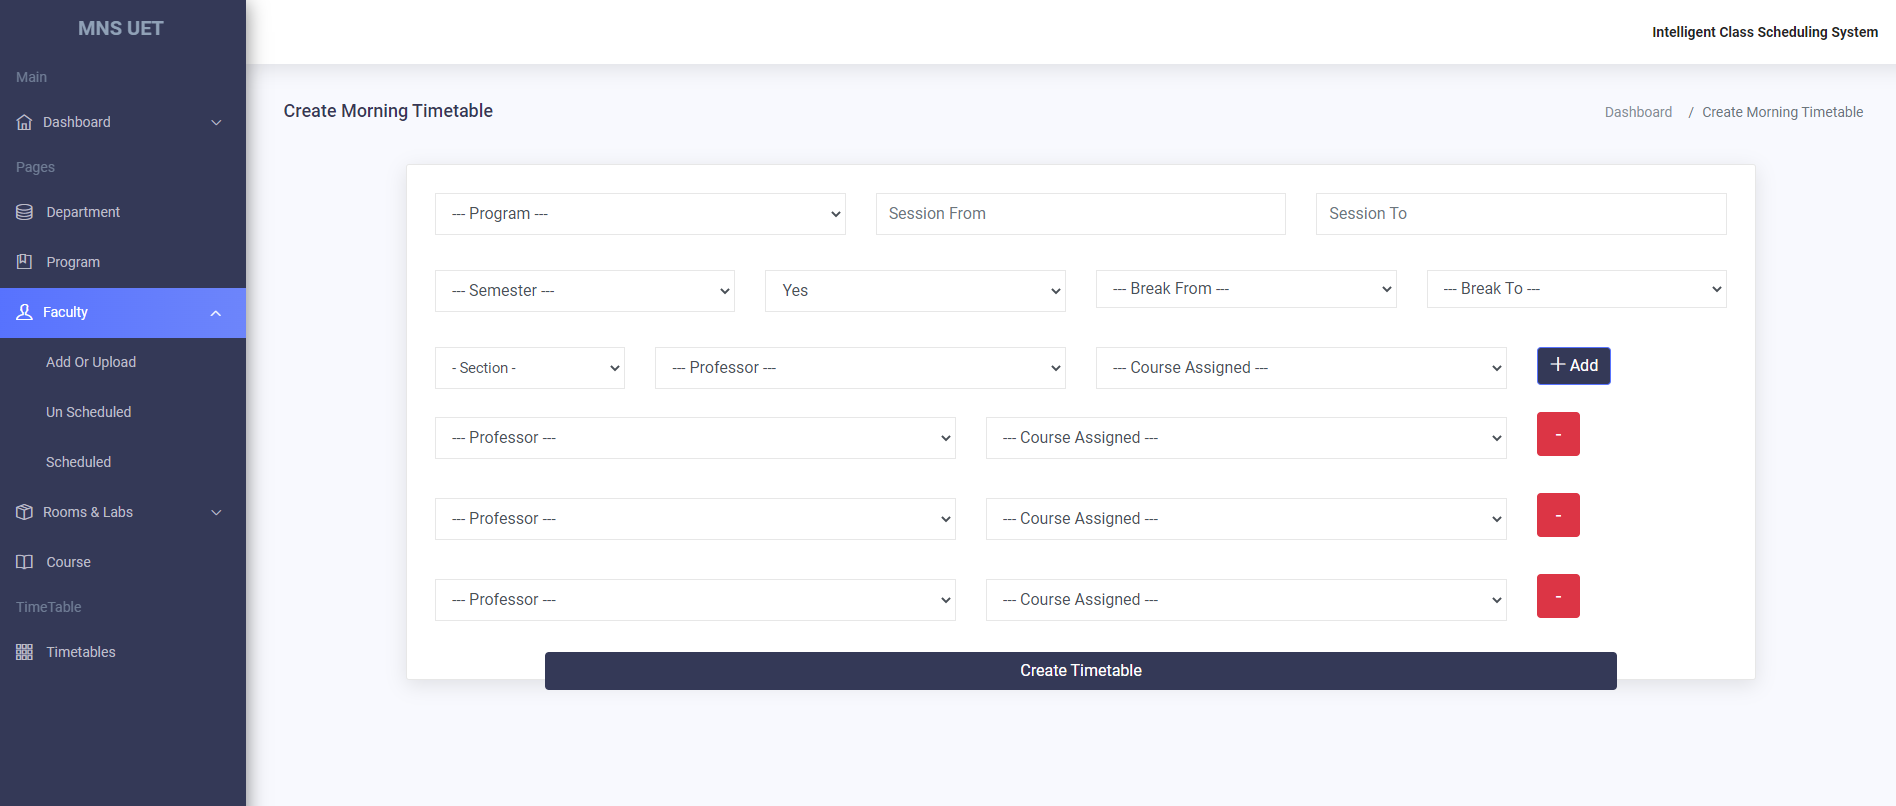Click the Faculty person icon

click(x=24, y=312)
